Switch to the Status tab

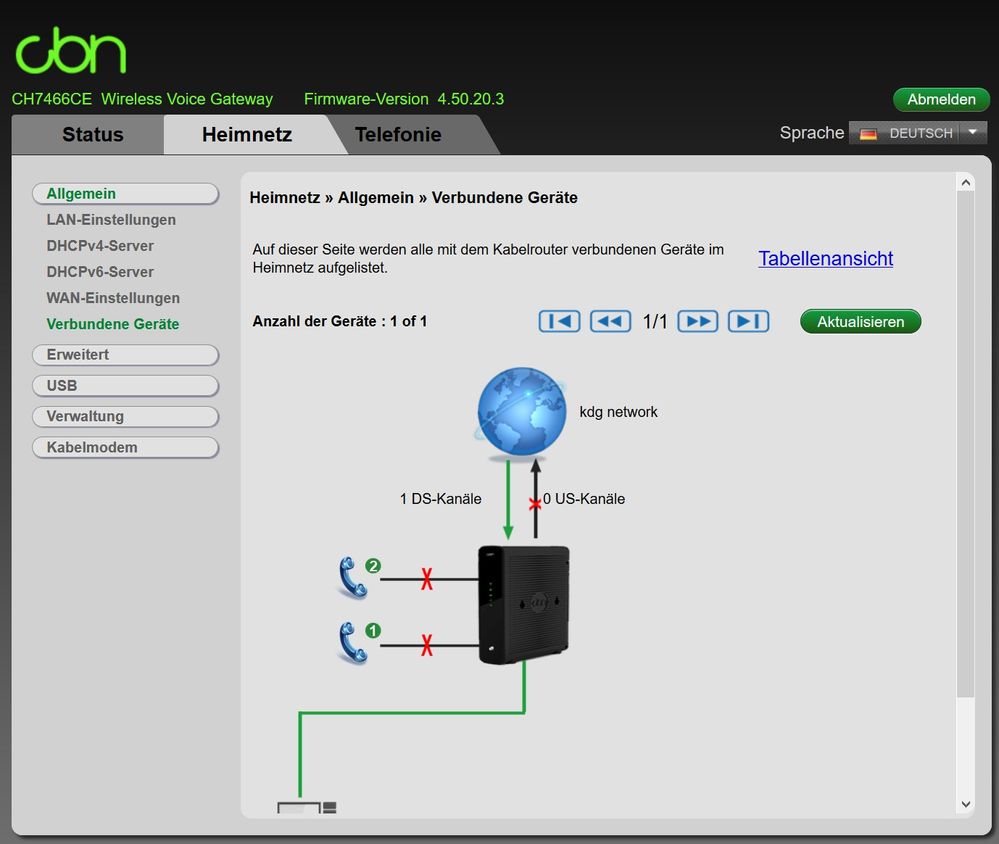tap(92, 134)
